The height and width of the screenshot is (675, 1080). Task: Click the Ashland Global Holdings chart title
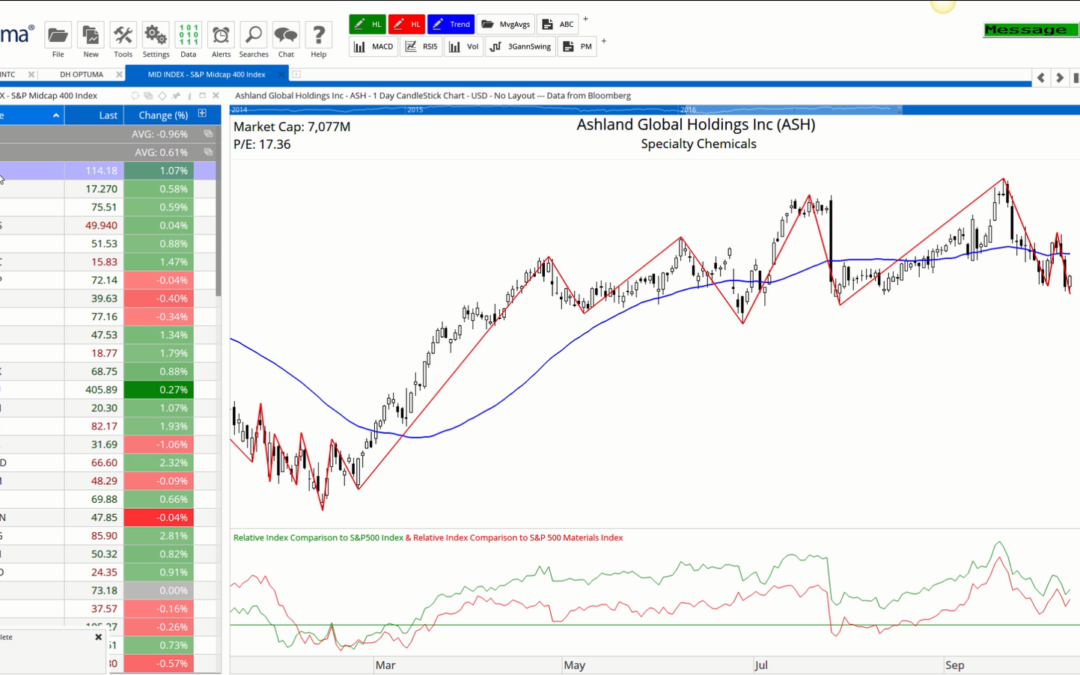point(696,125)
